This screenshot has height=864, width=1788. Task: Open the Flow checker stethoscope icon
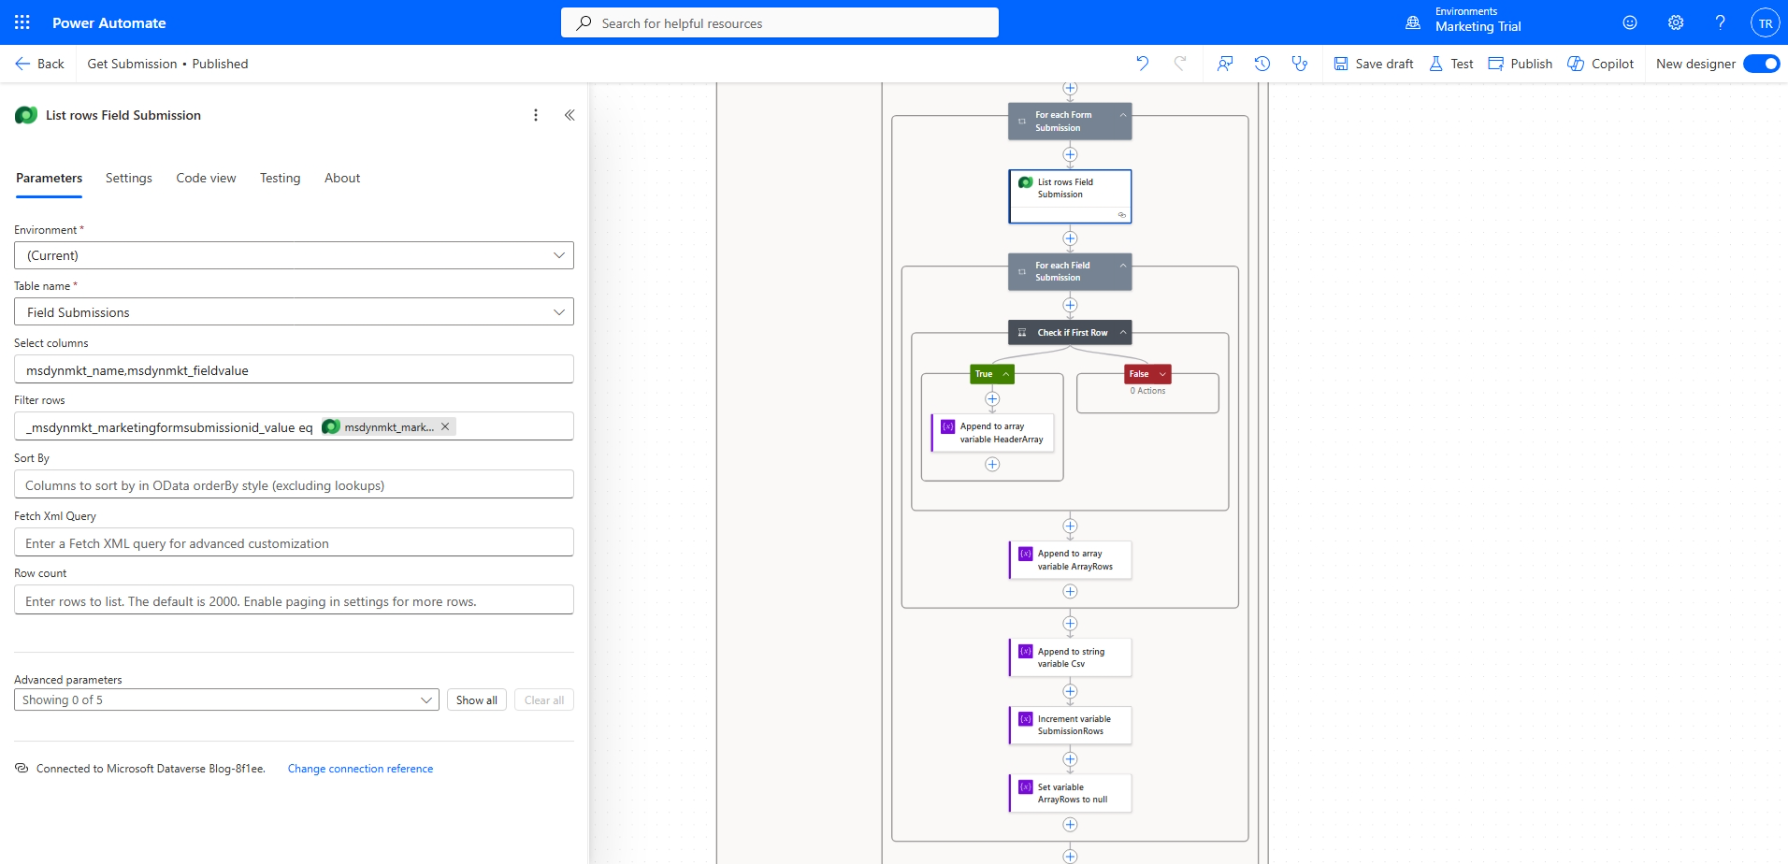(x=1299, y=63)
